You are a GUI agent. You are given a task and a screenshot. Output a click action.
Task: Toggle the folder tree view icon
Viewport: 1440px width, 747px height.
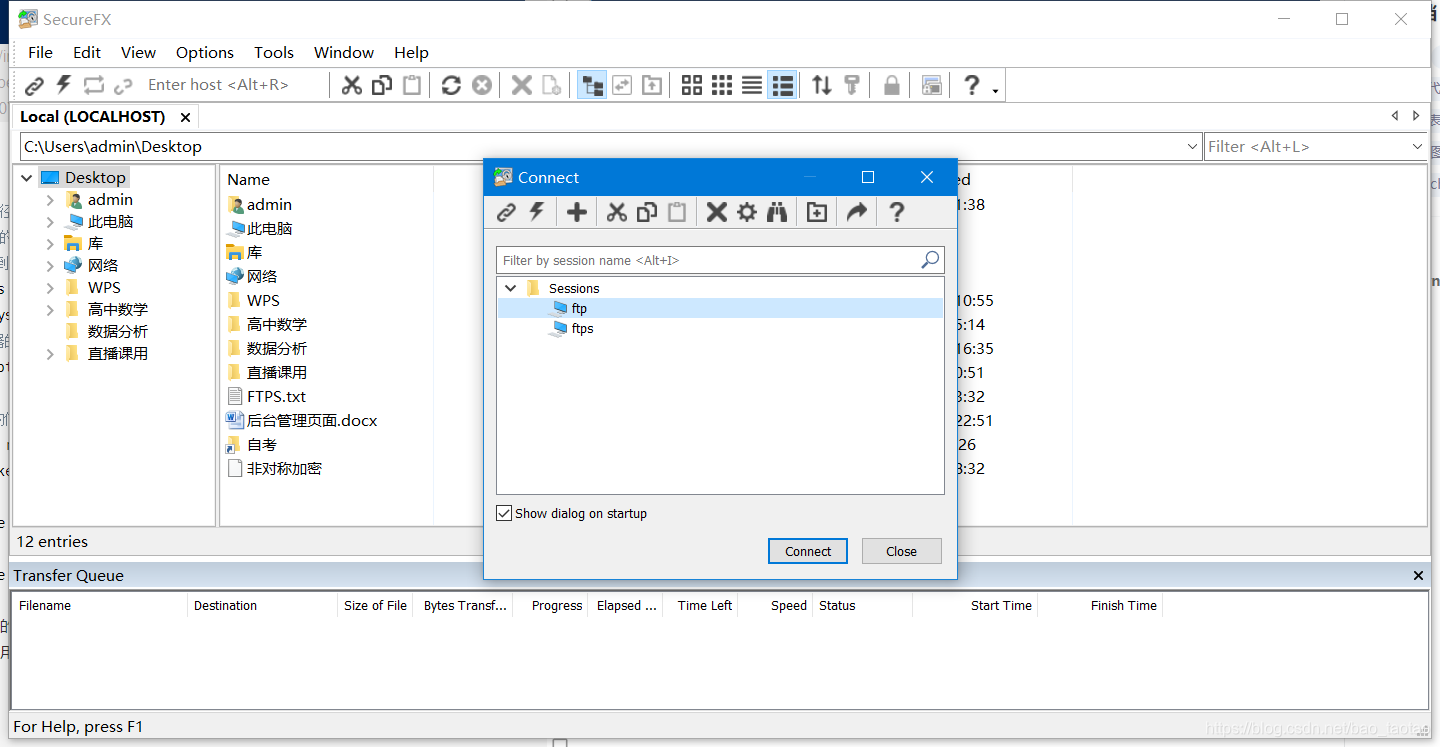(x=592, y=85)
